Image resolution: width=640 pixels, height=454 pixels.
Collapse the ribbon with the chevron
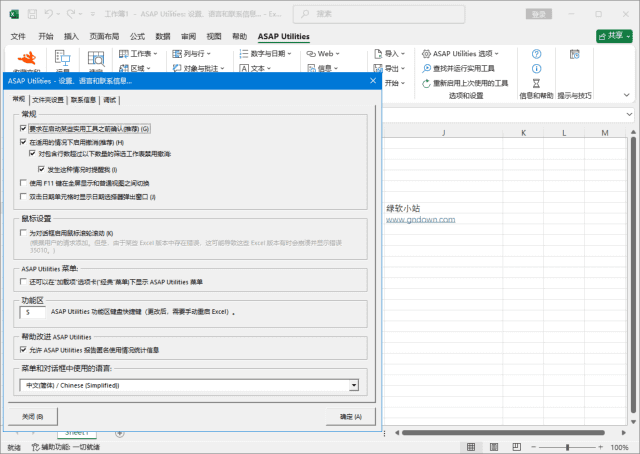pyautogui.click(x=627, y=95)
